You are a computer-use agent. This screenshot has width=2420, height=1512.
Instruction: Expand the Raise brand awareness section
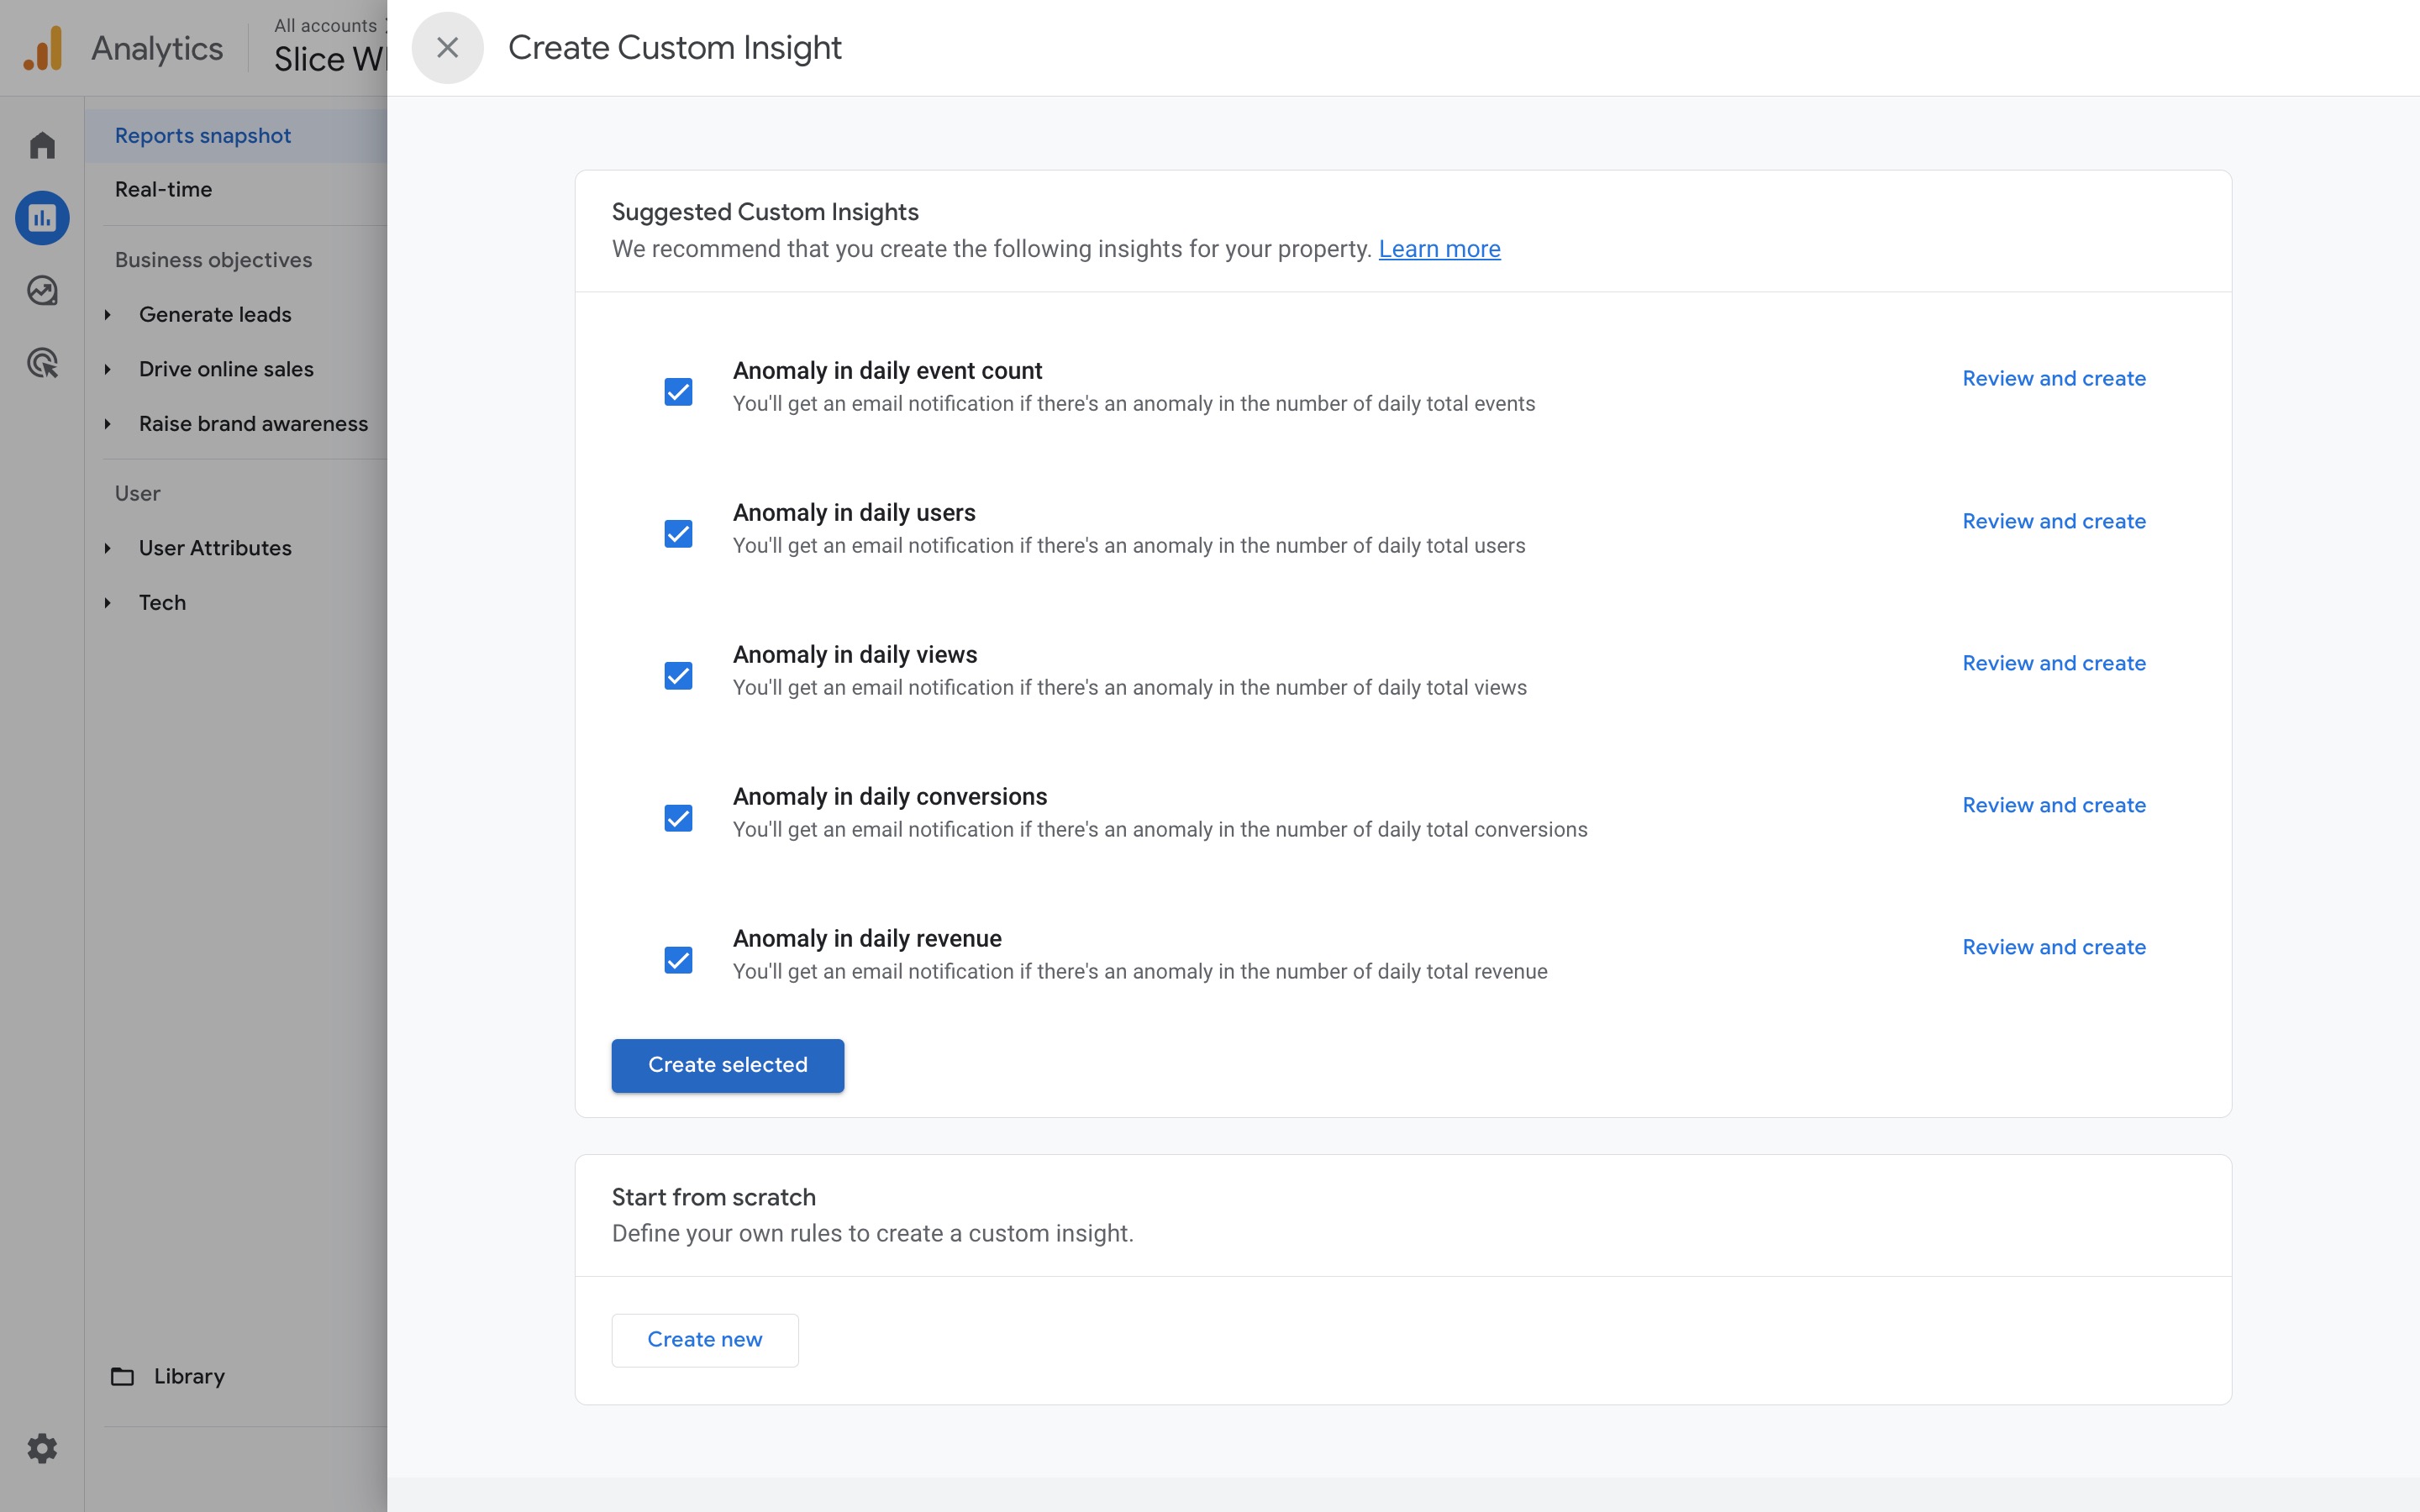pyautogui.click(x=108, y=424)
